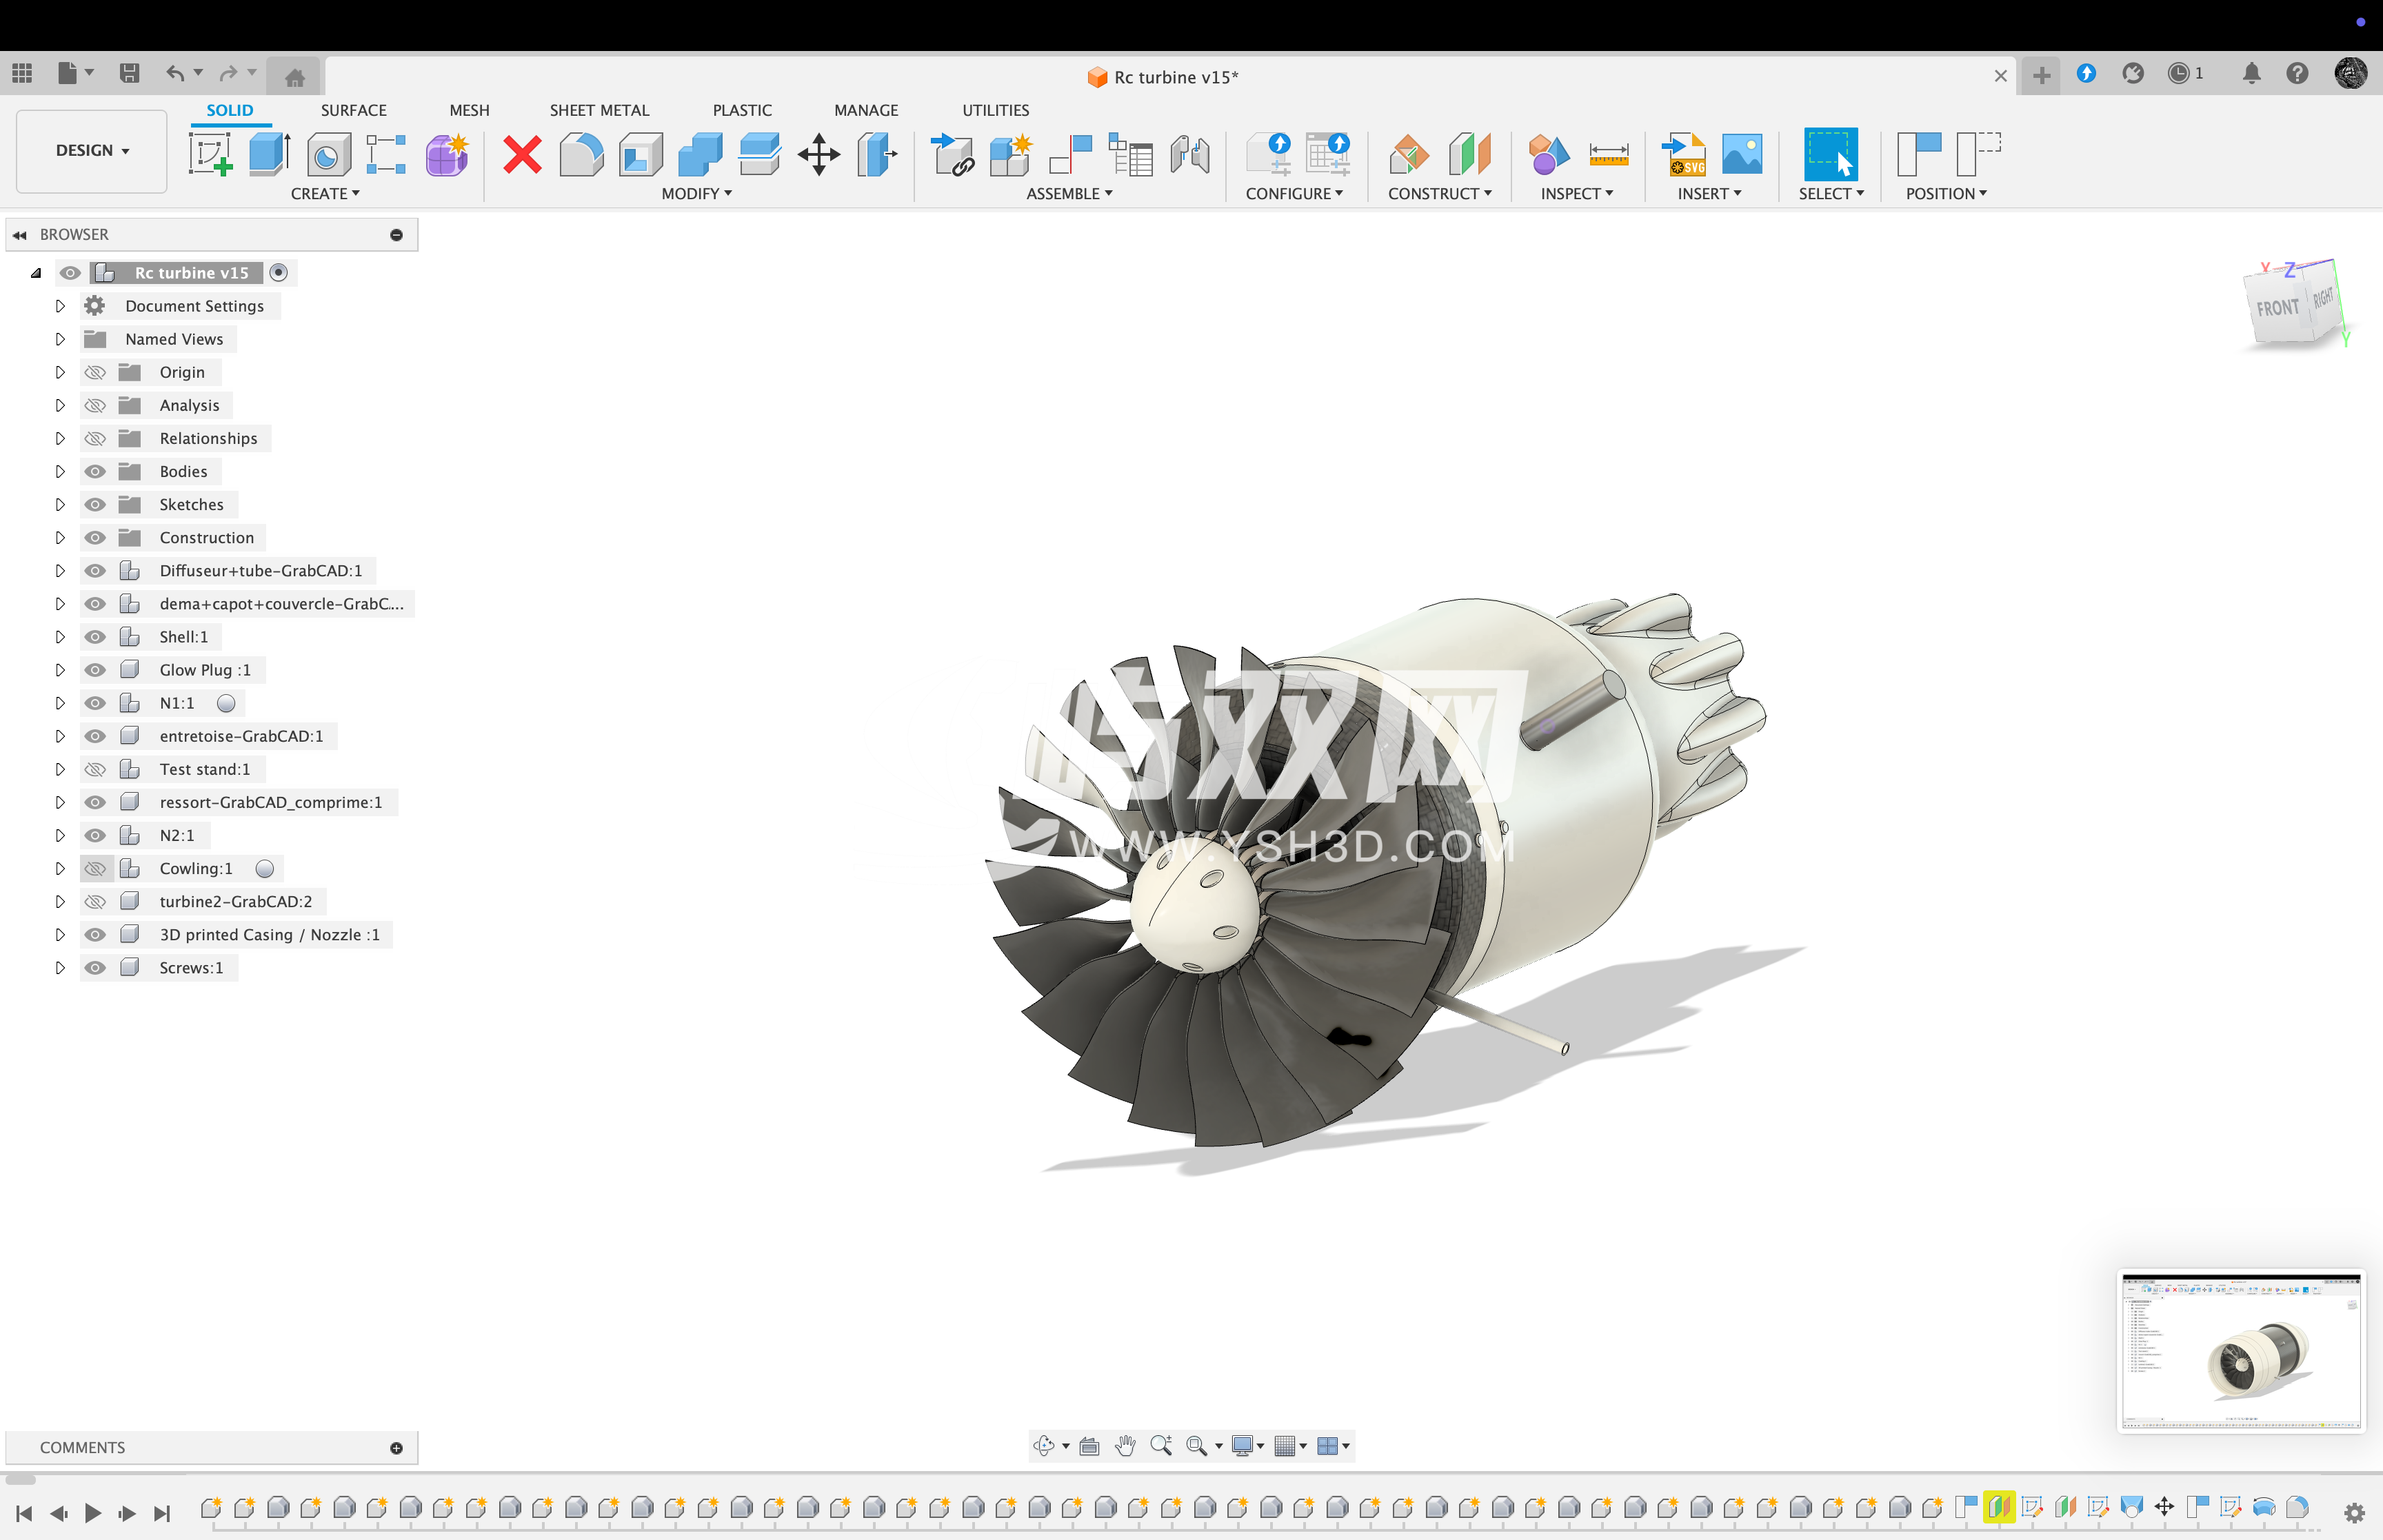This screenshot has width=2383, height=1540.
Task: Click the Extrude tool icon
Action: (x=269, y=154)
